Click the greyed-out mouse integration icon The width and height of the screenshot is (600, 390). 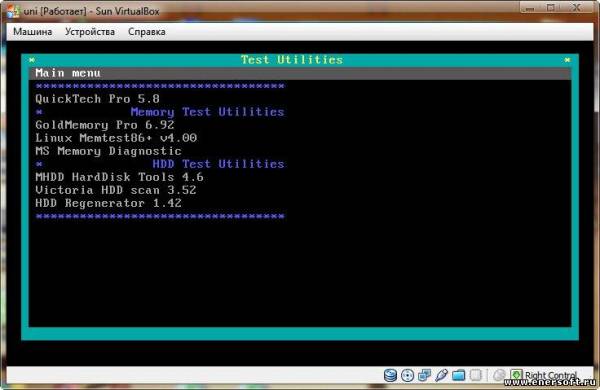click(499, 375)
